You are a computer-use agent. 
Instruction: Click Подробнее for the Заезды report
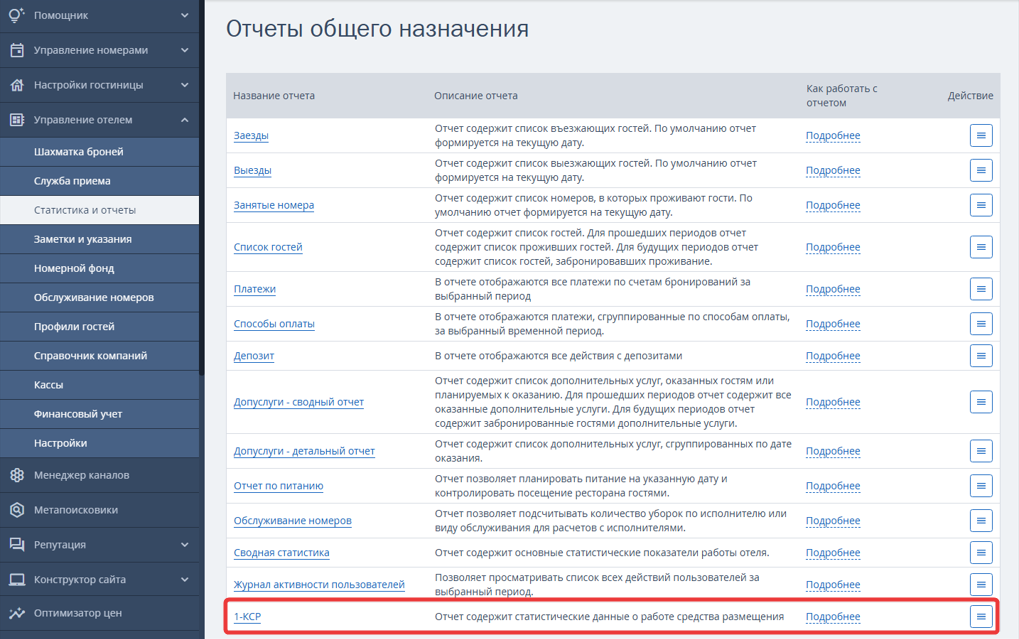coord(833,135)
